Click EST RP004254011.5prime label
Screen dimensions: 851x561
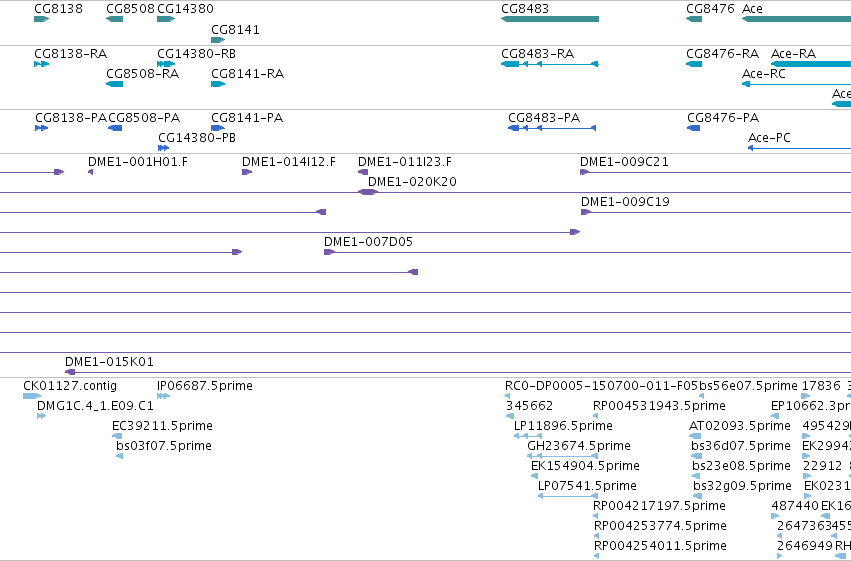[x=661, y=546]
